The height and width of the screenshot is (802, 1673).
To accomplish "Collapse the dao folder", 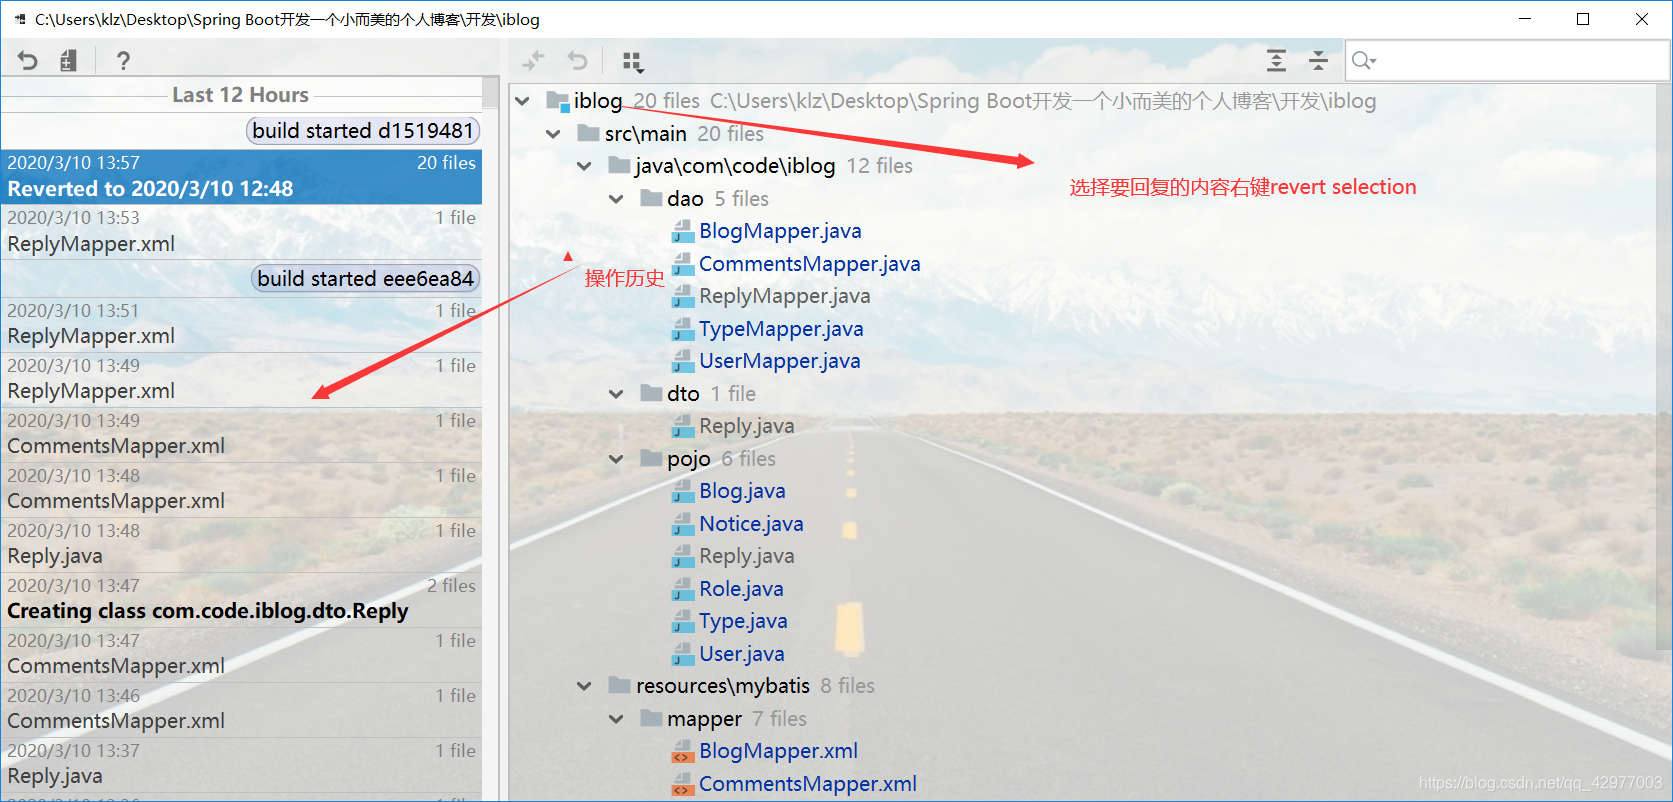I will tap(616, 199).
